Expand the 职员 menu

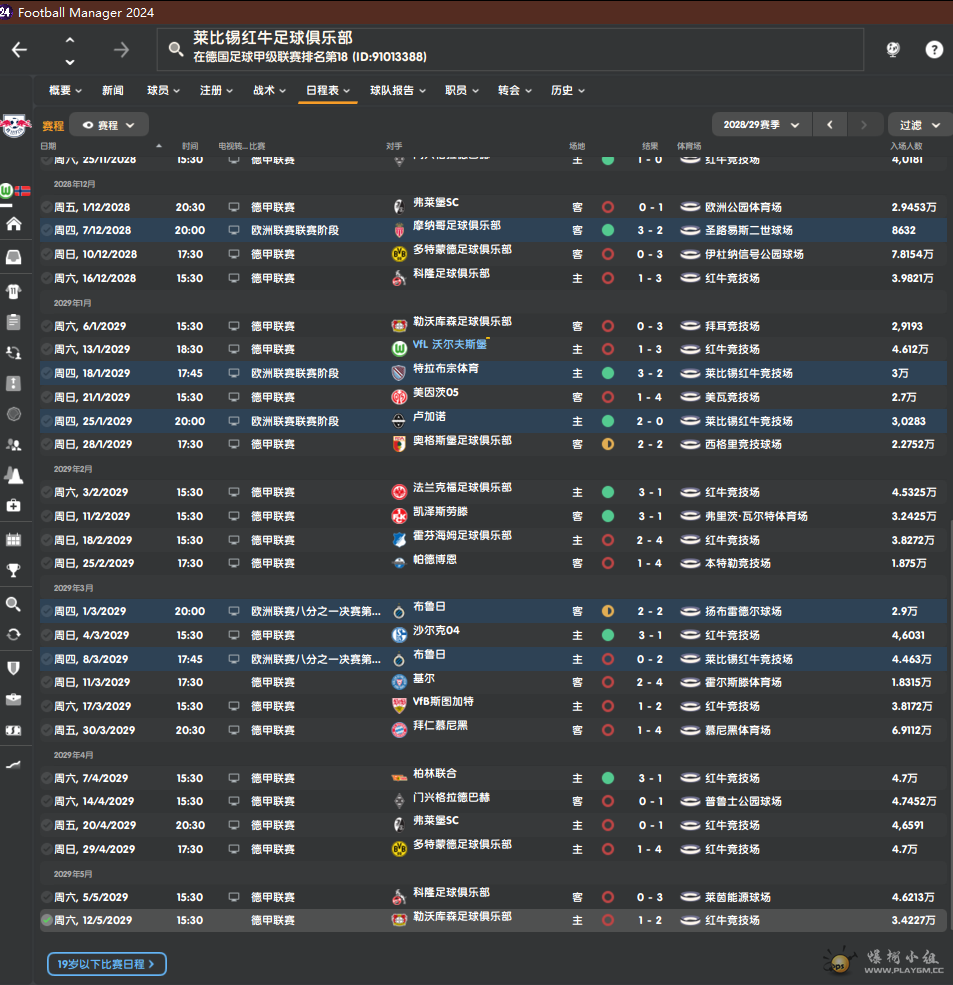(x=462, y=90)
